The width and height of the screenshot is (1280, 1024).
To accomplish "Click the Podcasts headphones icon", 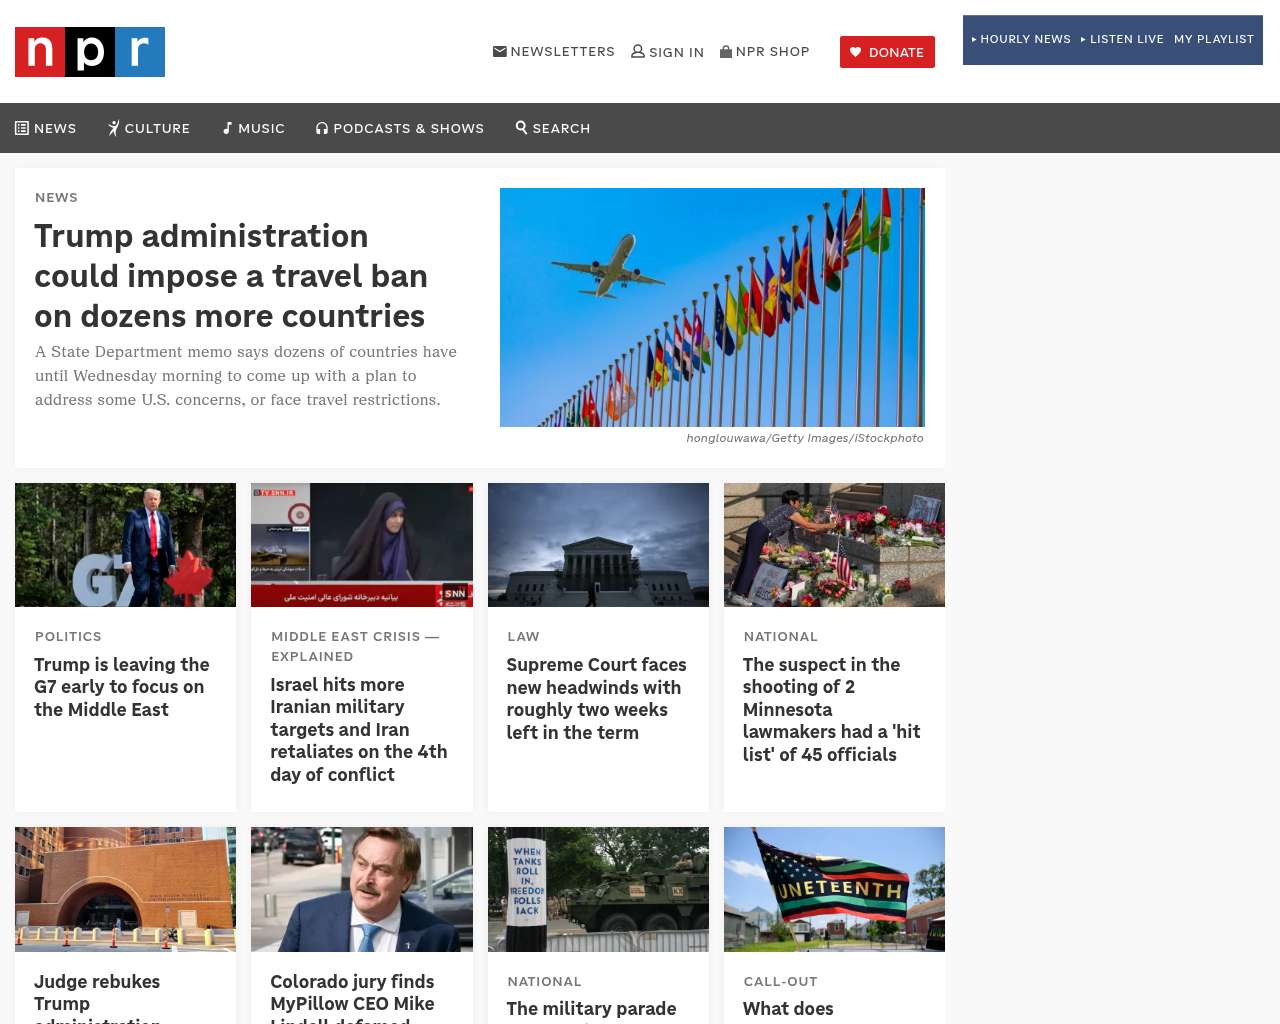I will [x=322, y=128].
